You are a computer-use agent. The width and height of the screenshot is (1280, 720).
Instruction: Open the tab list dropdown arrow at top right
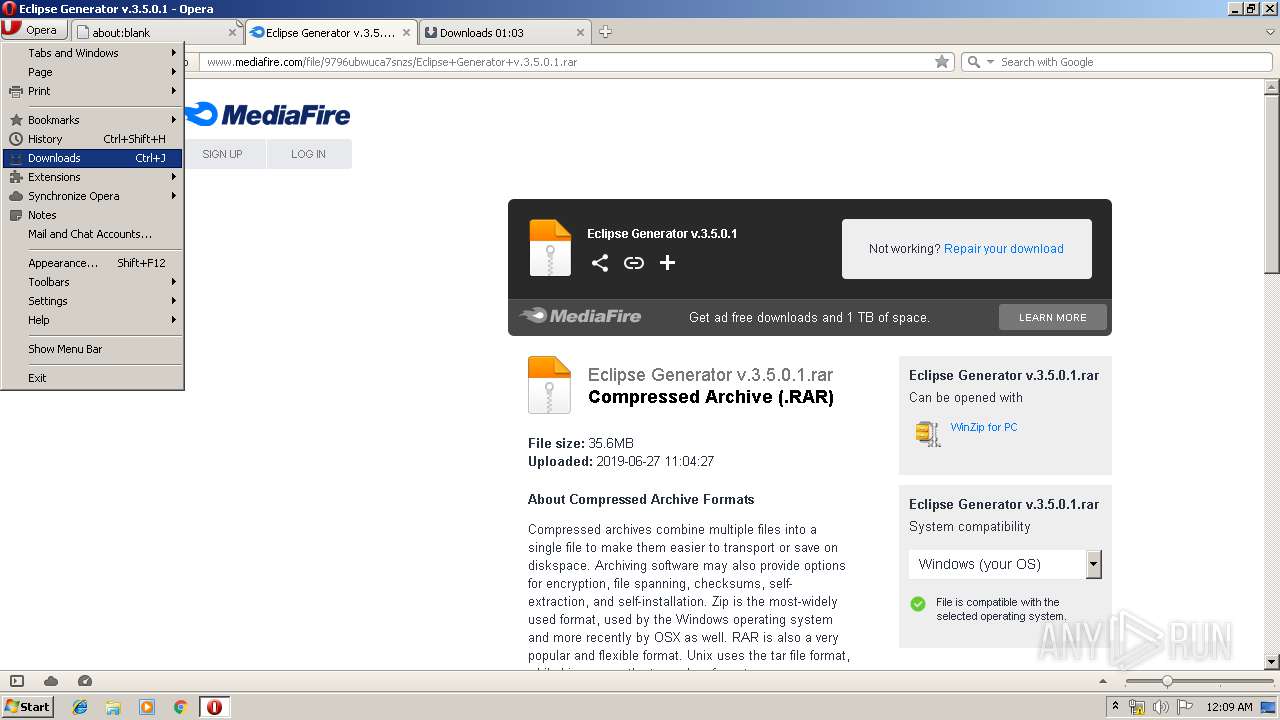(x=1270, y=32)
